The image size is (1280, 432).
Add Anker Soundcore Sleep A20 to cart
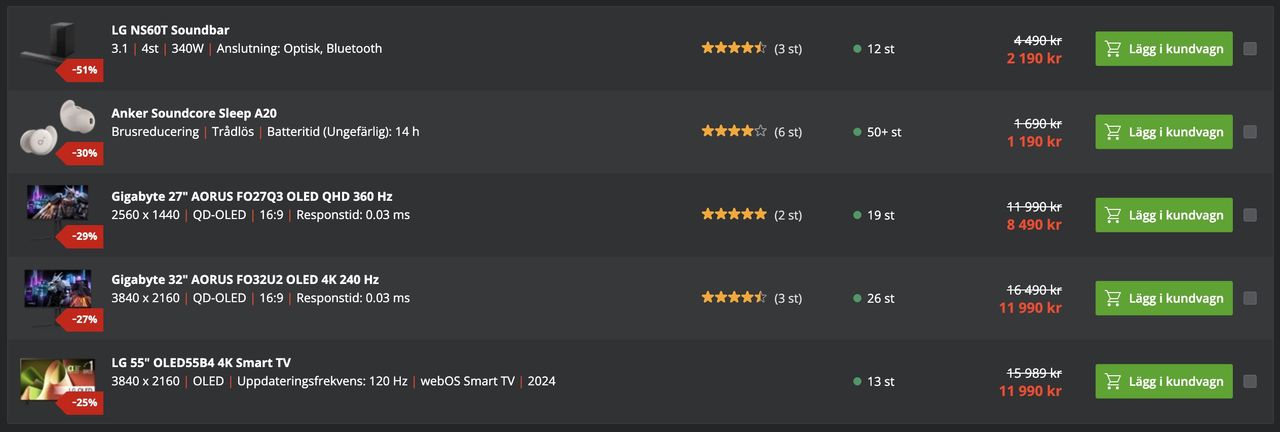(1164, 131)
